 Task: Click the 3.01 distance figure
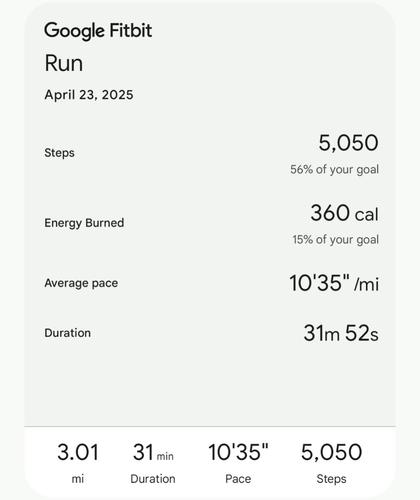click(78, 452)
